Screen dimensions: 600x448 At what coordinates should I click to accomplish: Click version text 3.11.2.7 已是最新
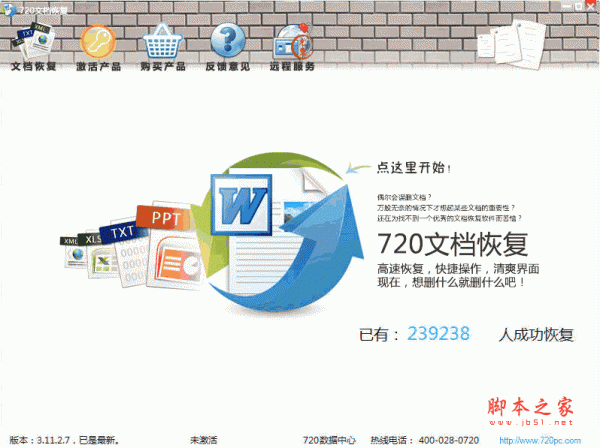pos(64,440)
